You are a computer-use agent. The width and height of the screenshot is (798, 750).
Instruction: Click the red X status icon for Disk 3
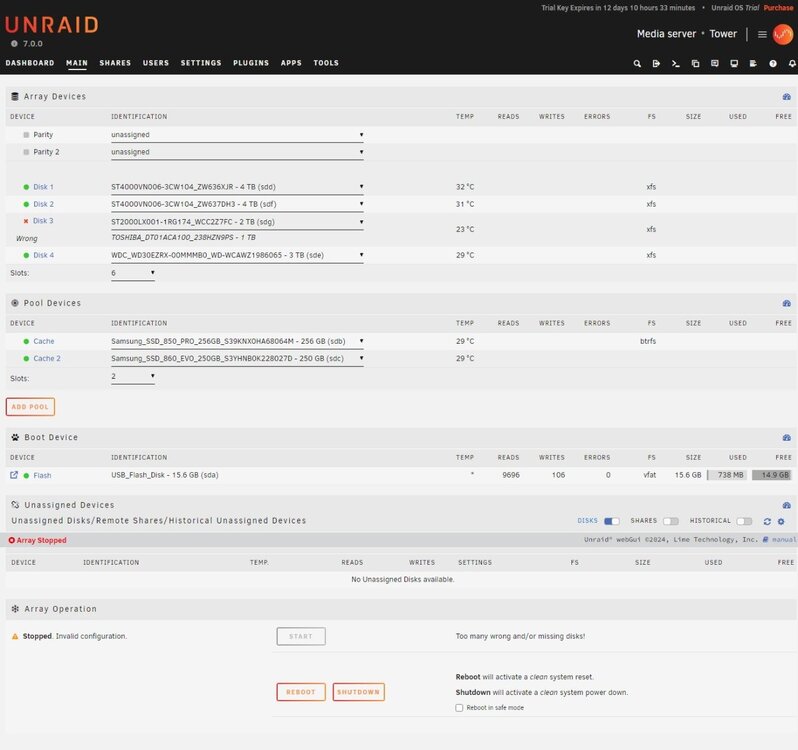point(26,221)
